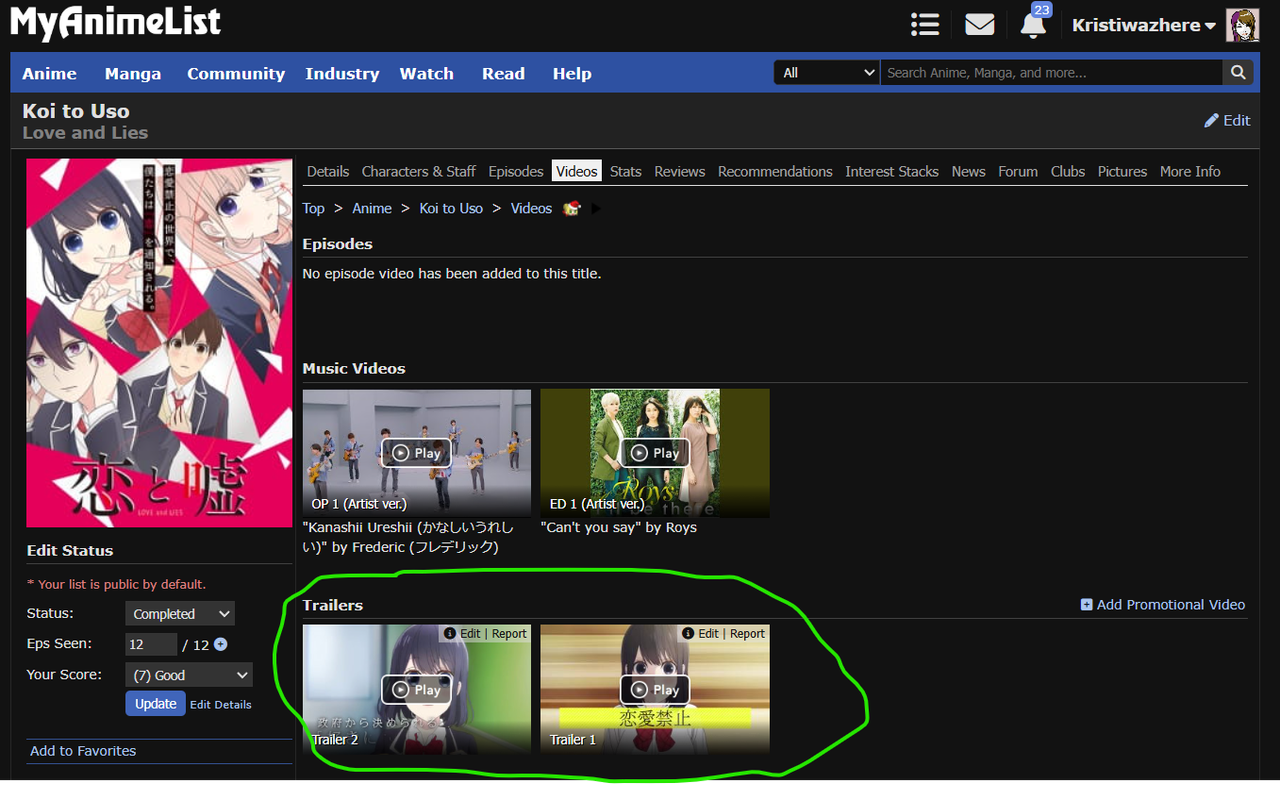Open the Community navigation menu
The width and height of the screenshot is (1280, 785).
(236, 73)
